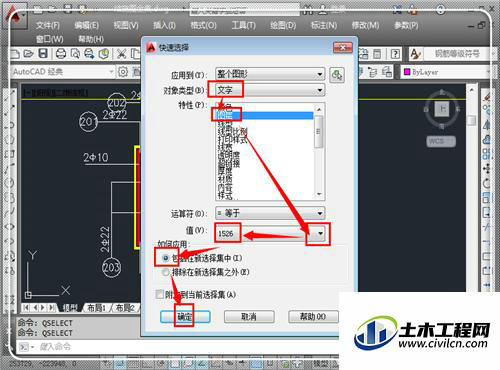
Task: Open the 帮助(H) menu
Action: point(91,39)
